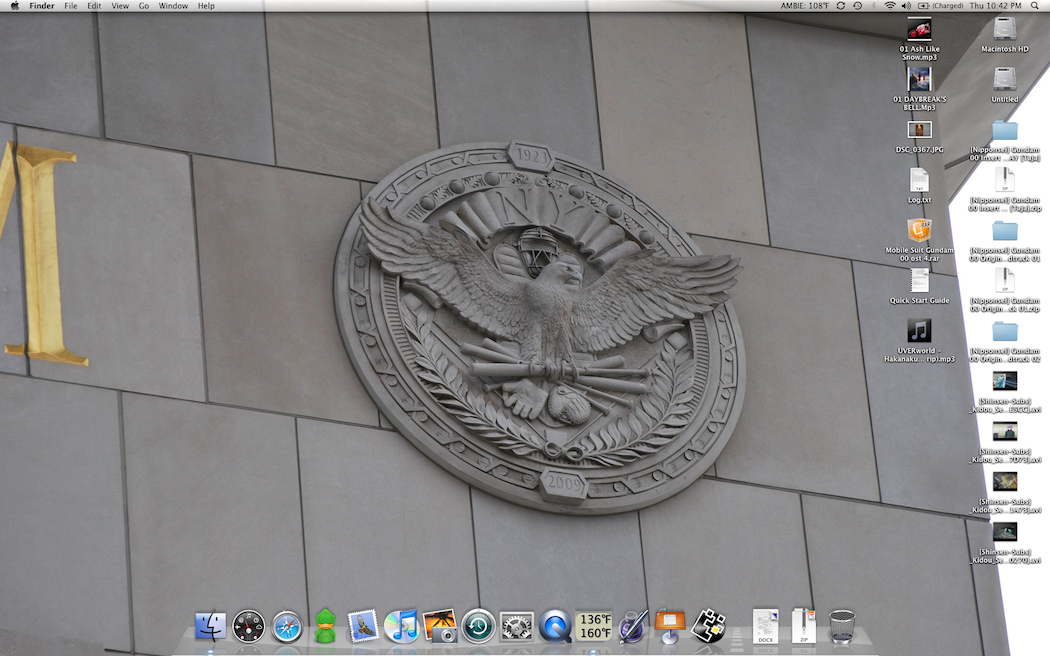This screenshot has width=1050, height=656.
Task: Open the Trash in the Dock
Action: (x=842, y=627)
